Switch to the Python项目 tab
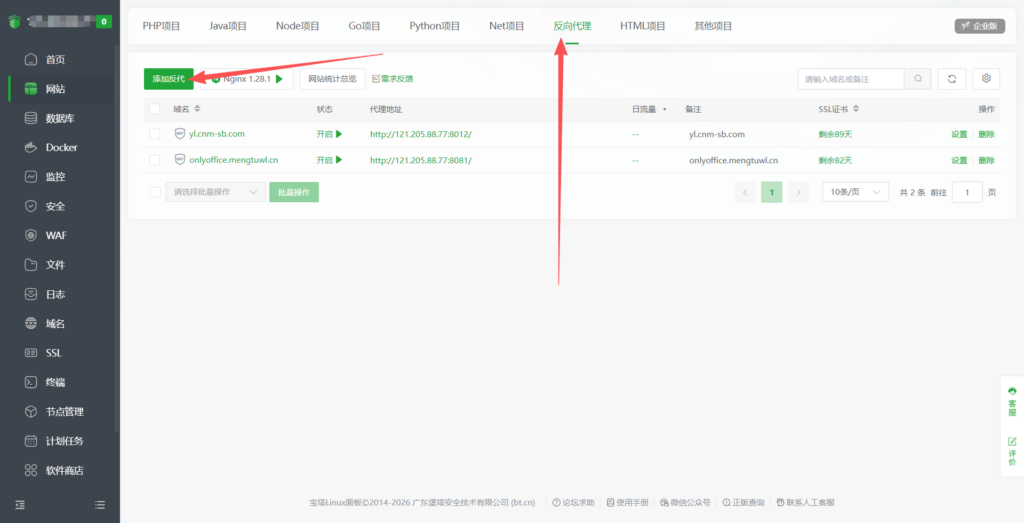Viewport: 1024px width, 523px height. [435, 26]
